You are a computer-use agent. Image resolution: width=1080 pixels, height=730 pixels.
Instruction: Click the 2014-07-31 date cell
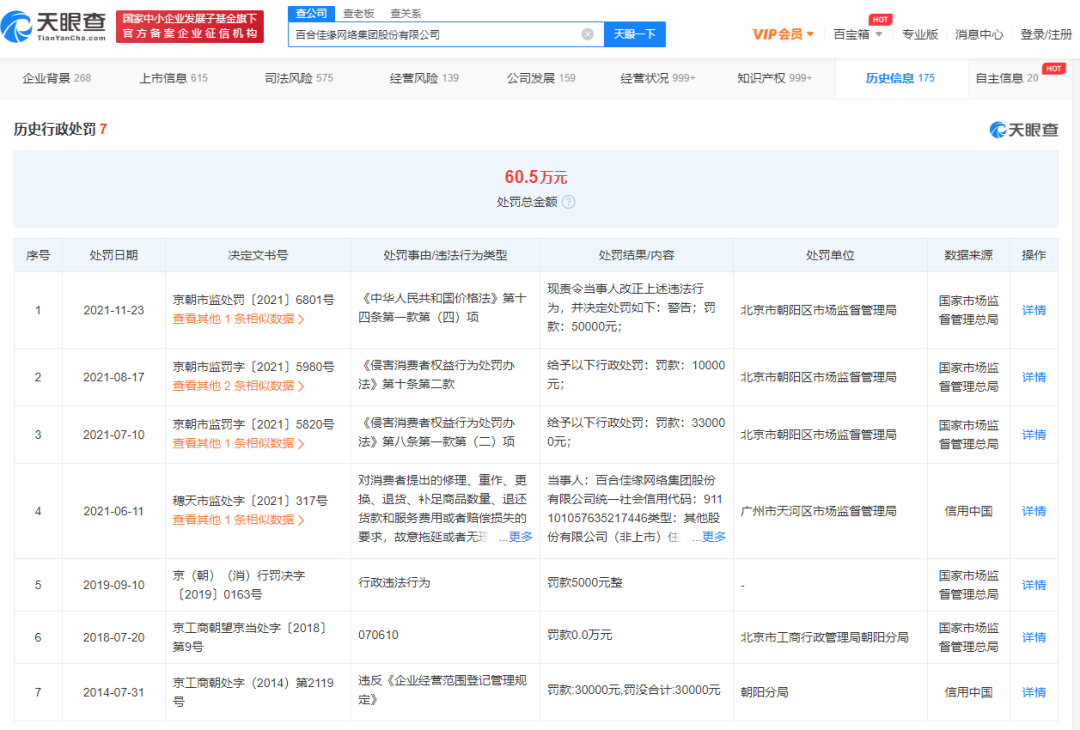click(114, 693)
